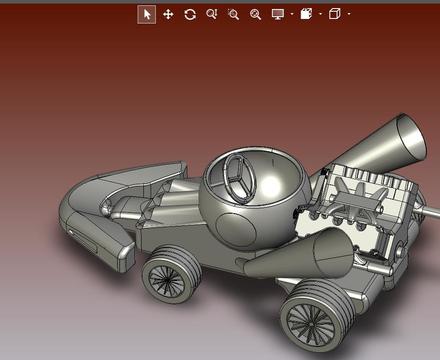Click the Zoom to Fit icon
Image resolution: width=440 pixels, height=360 pixels.
212,14
